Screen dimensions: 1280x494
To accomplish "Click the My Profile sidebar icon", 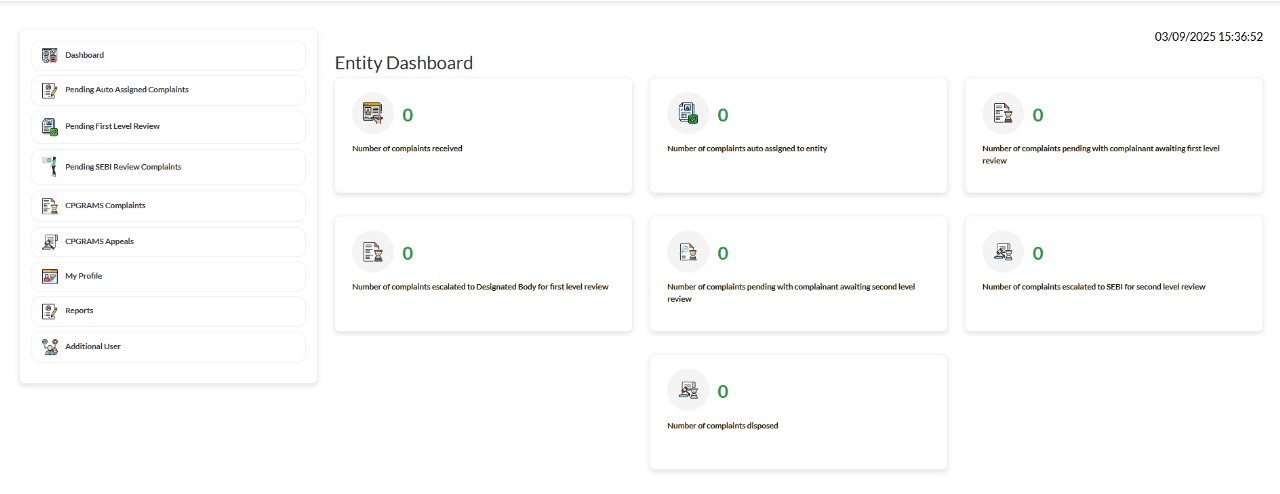I will (x=49, y=276).
